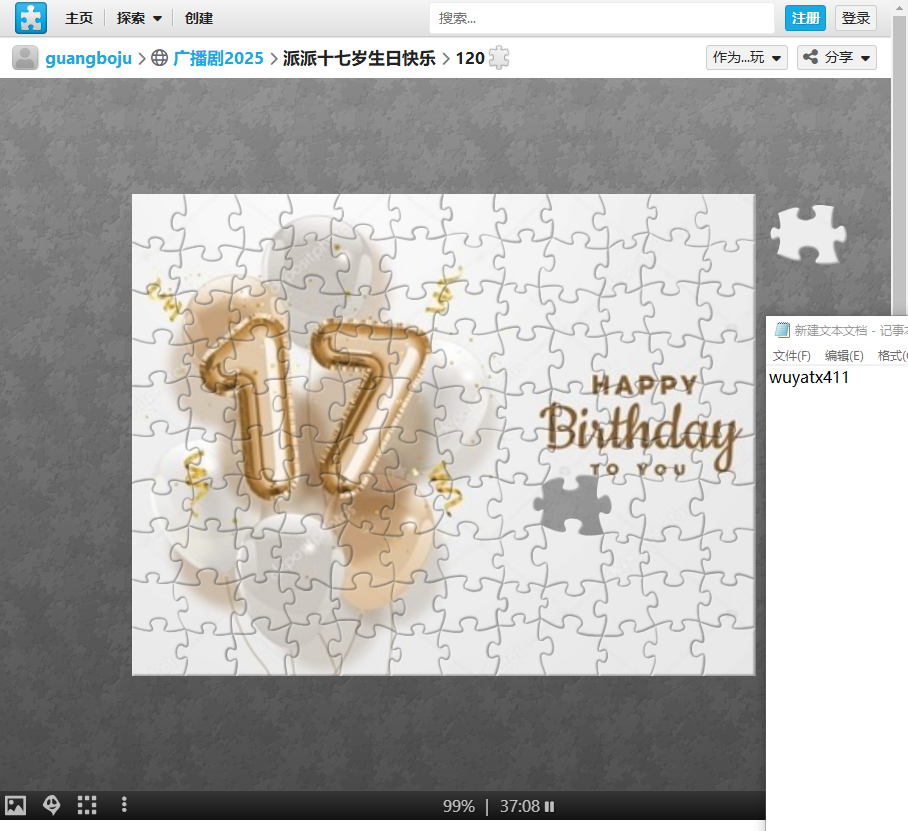This screenshot has height=831, width=908.
Task: Focus the 搜索 search field
Action: pos(601,18)
